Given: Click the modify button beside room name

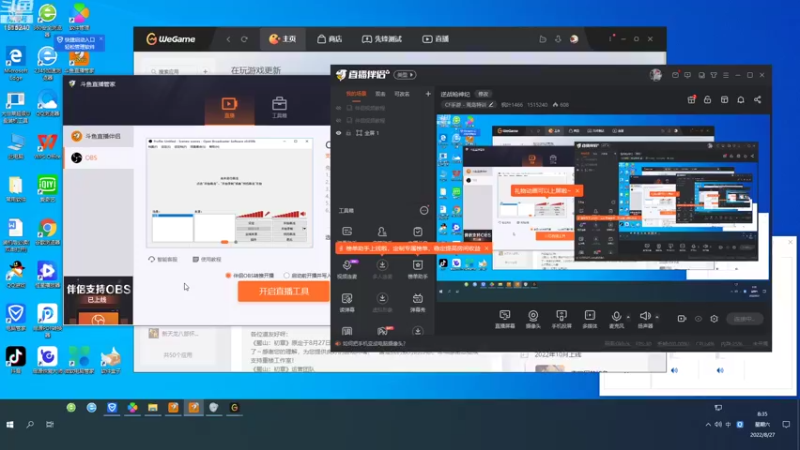Looking at the screenshot, I should tap(483, 94).
